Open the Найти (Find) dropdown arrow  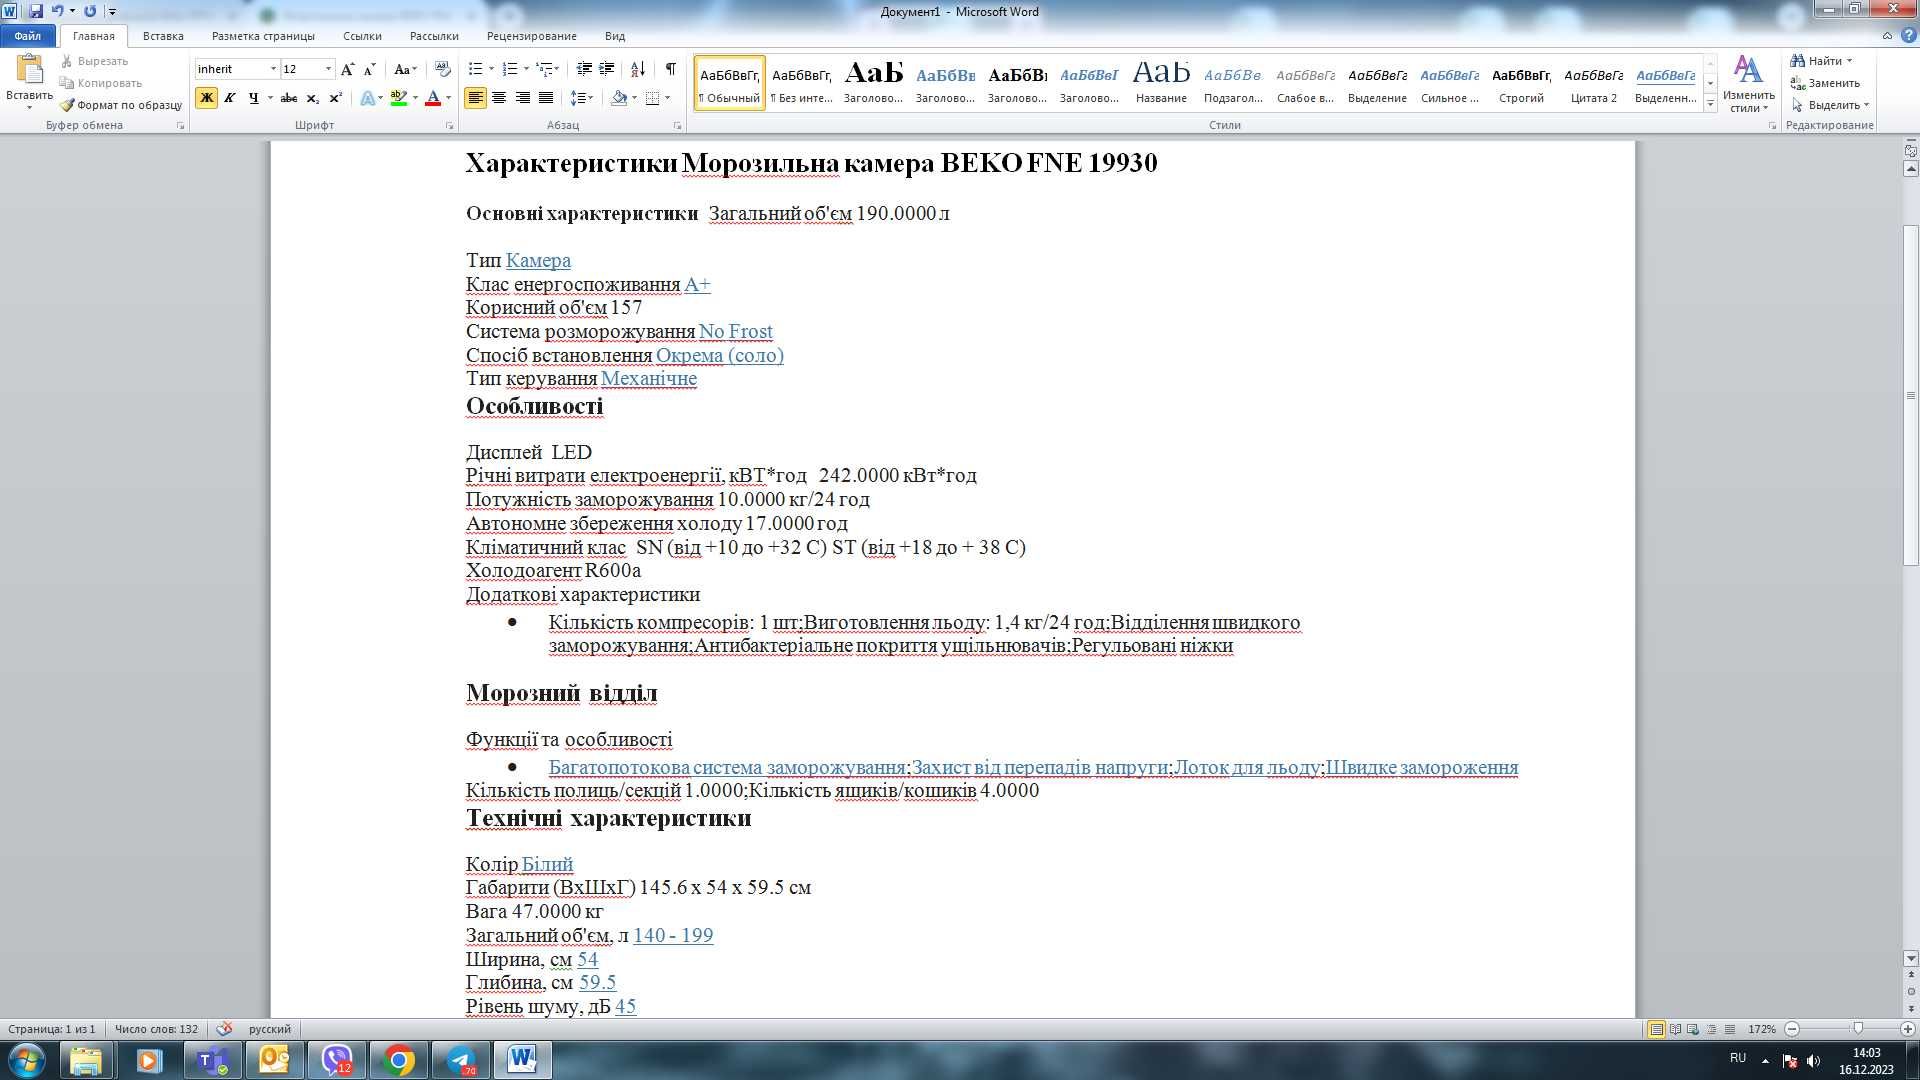(x=1849, y=61)
